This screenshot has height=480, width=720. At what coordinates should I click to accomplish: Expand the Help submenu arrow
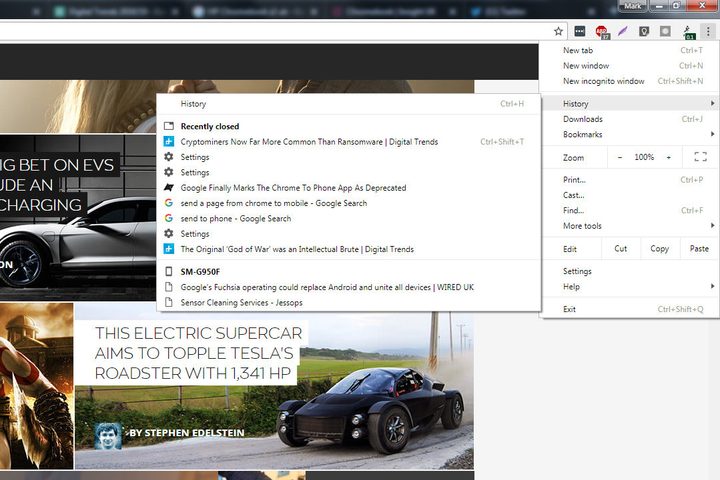tap(712, 286)
